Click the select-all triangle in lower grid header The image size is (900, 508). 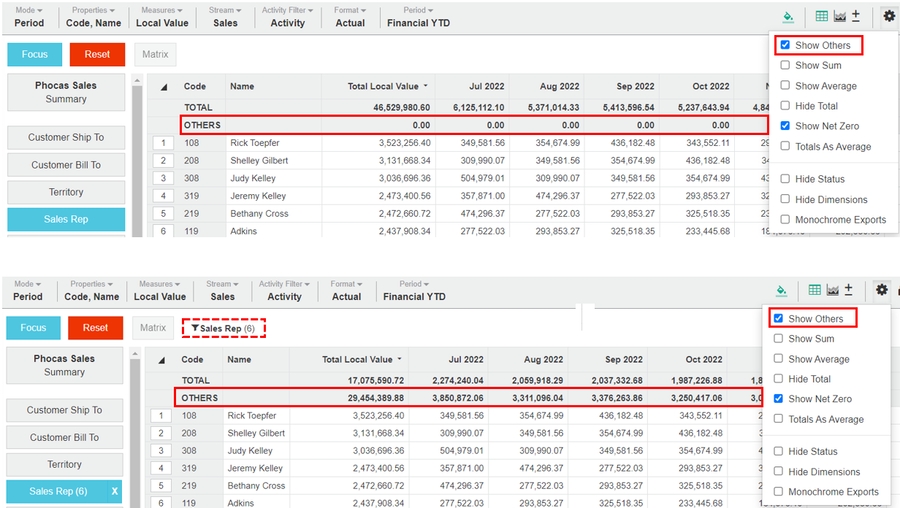click(163, 360)
